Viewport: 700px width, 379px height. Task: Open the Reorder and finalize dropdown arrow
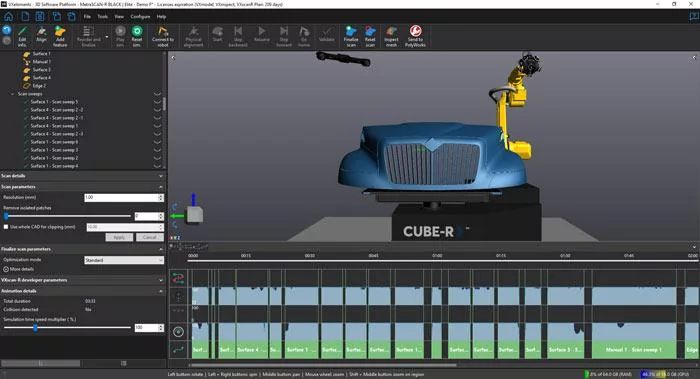click(107, 37)
